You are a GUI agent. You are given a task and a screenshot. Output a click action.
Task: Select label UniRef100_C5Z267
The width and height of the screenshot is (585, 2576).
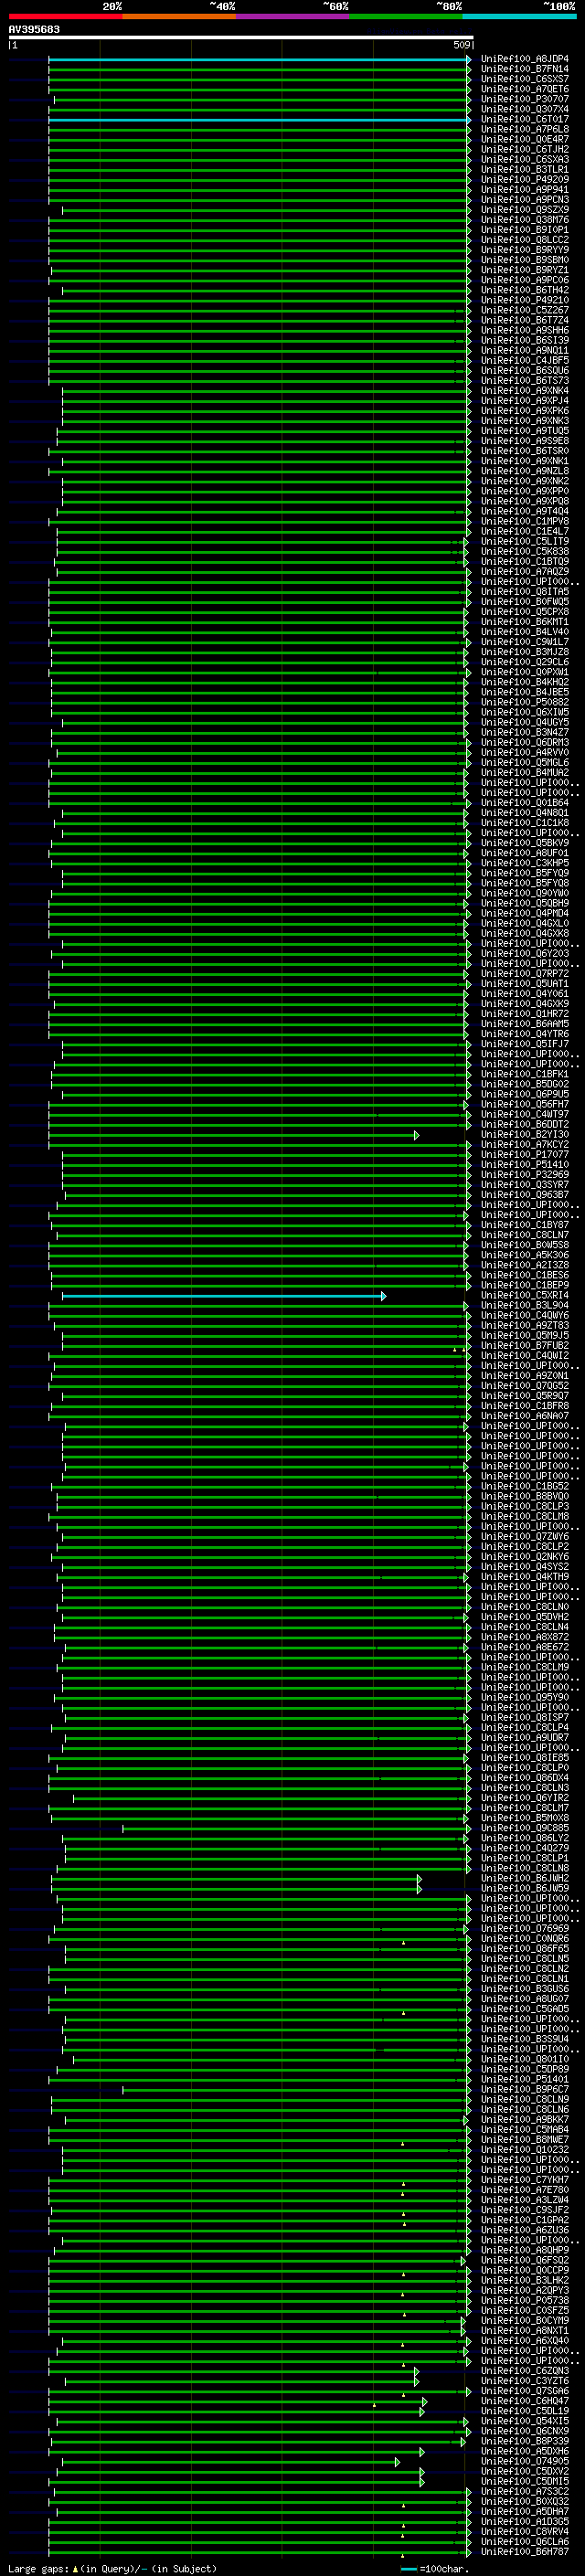pyautogui.click(x=524, y=310)
